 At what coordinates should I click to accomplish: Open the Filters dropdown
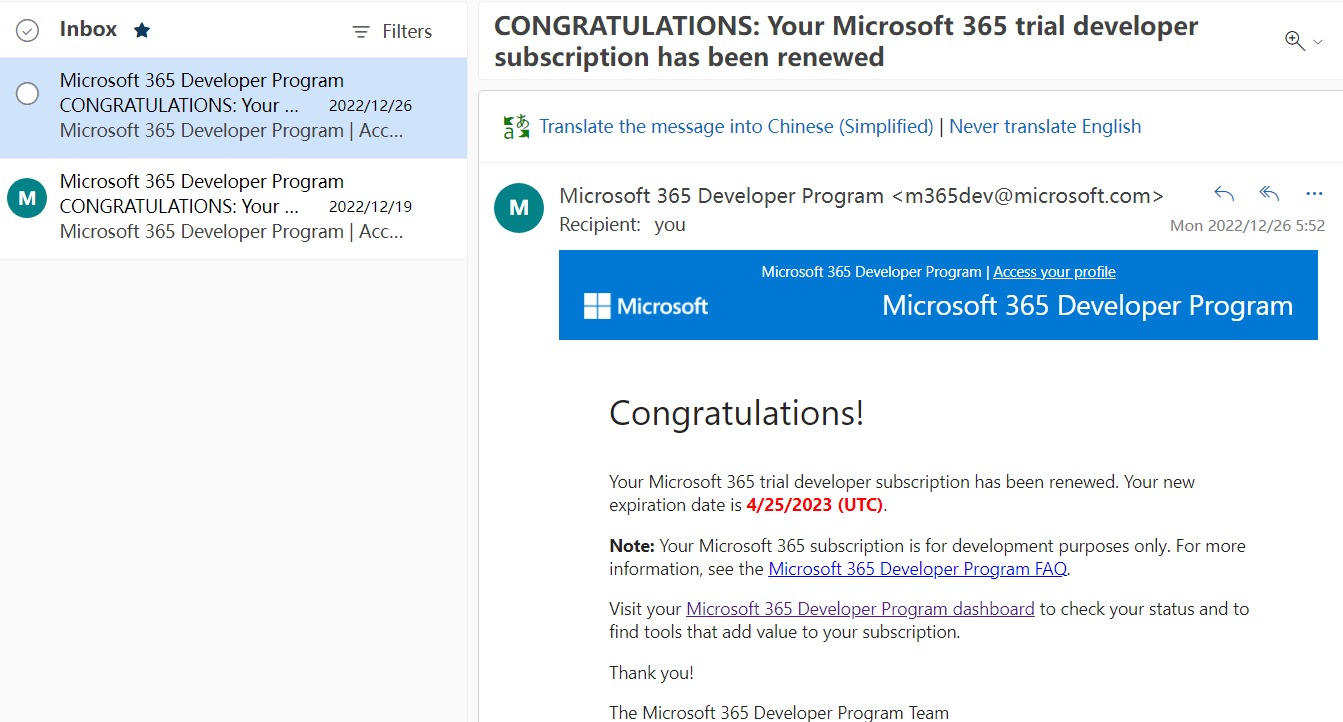(x=404, y=31)
